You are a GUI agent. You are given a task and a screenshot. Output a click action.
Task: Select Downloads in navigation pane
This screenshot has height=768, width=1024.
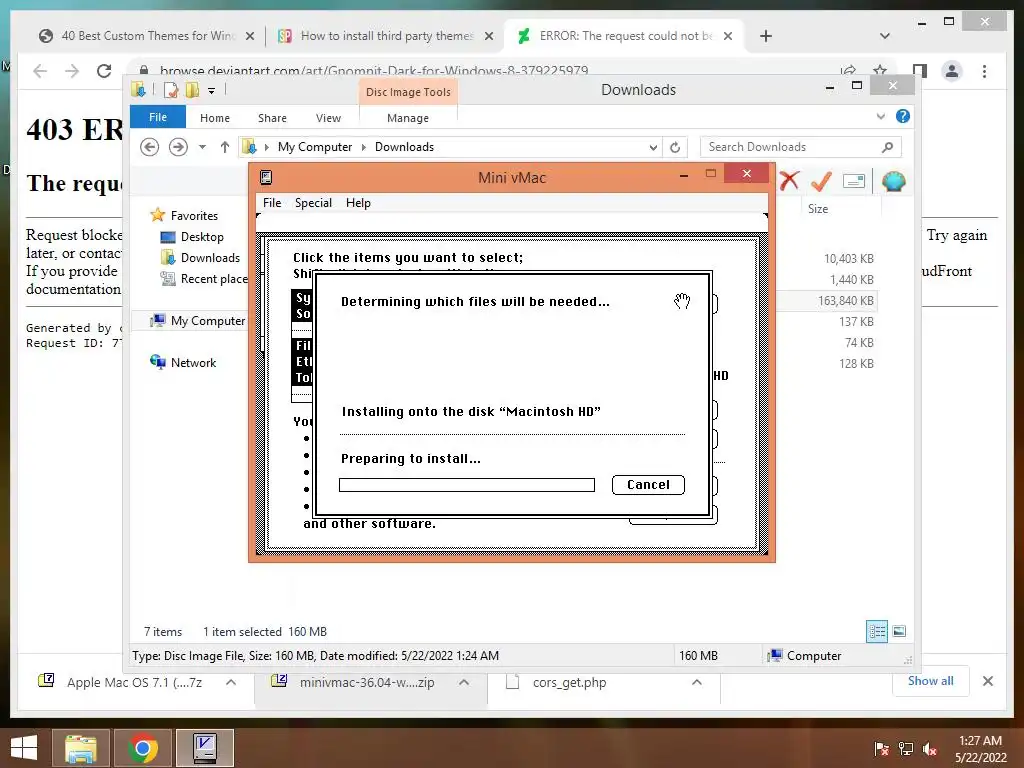210,257
